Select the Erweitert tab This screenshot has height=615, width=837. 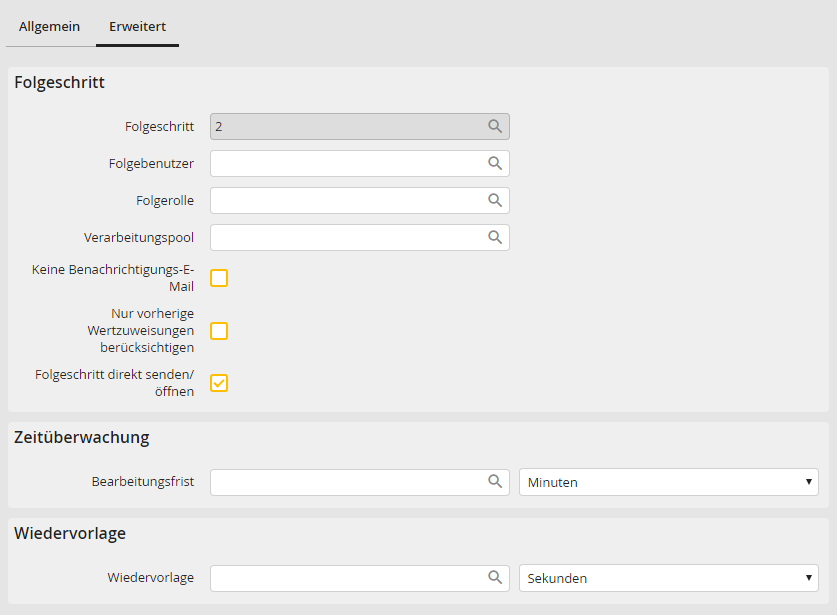coord(137,27)
